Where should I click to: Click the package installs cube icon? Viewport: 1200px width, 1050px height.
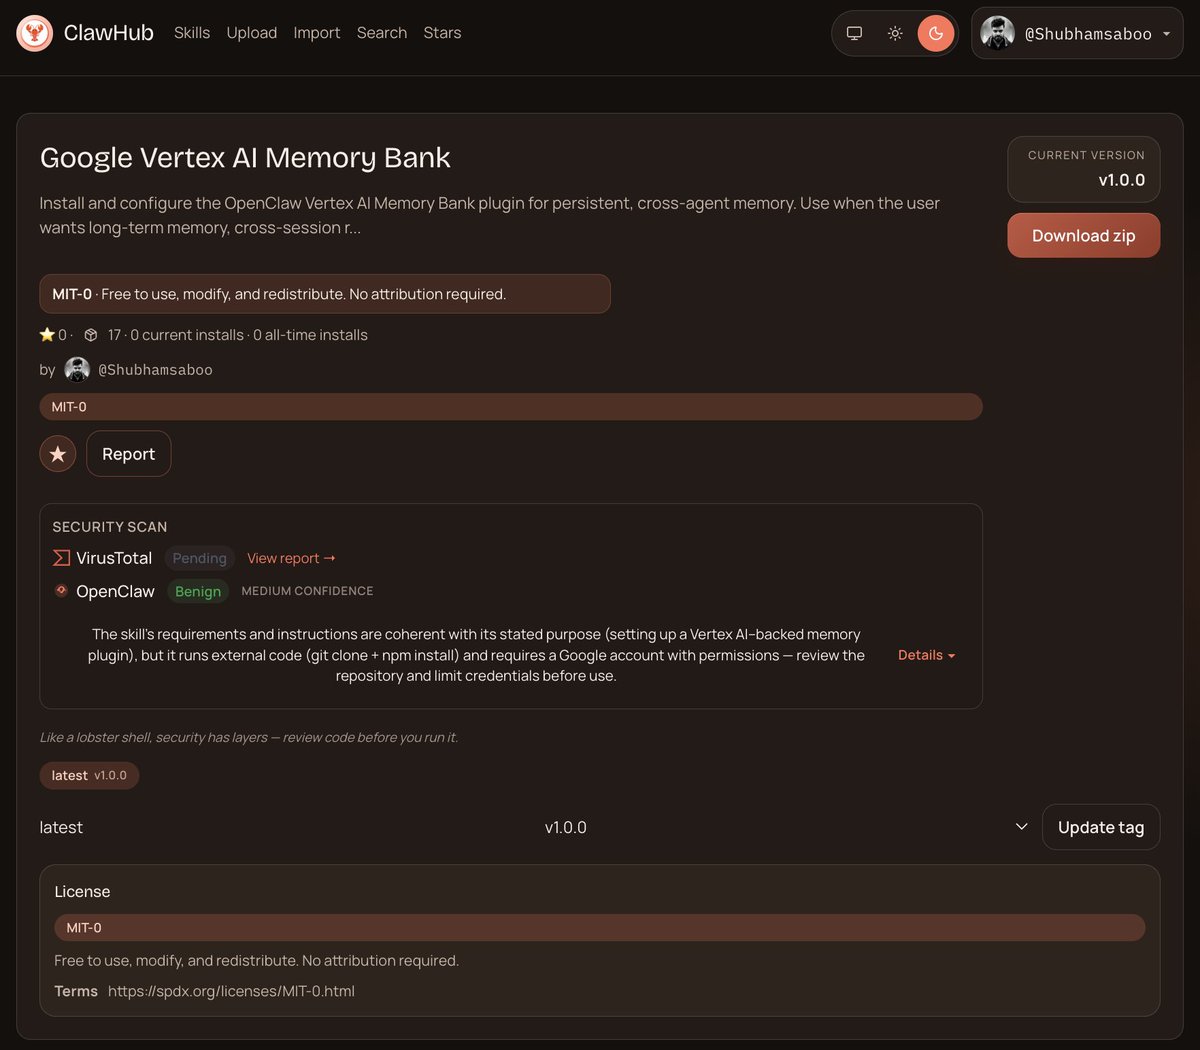[x=91, y=335]
